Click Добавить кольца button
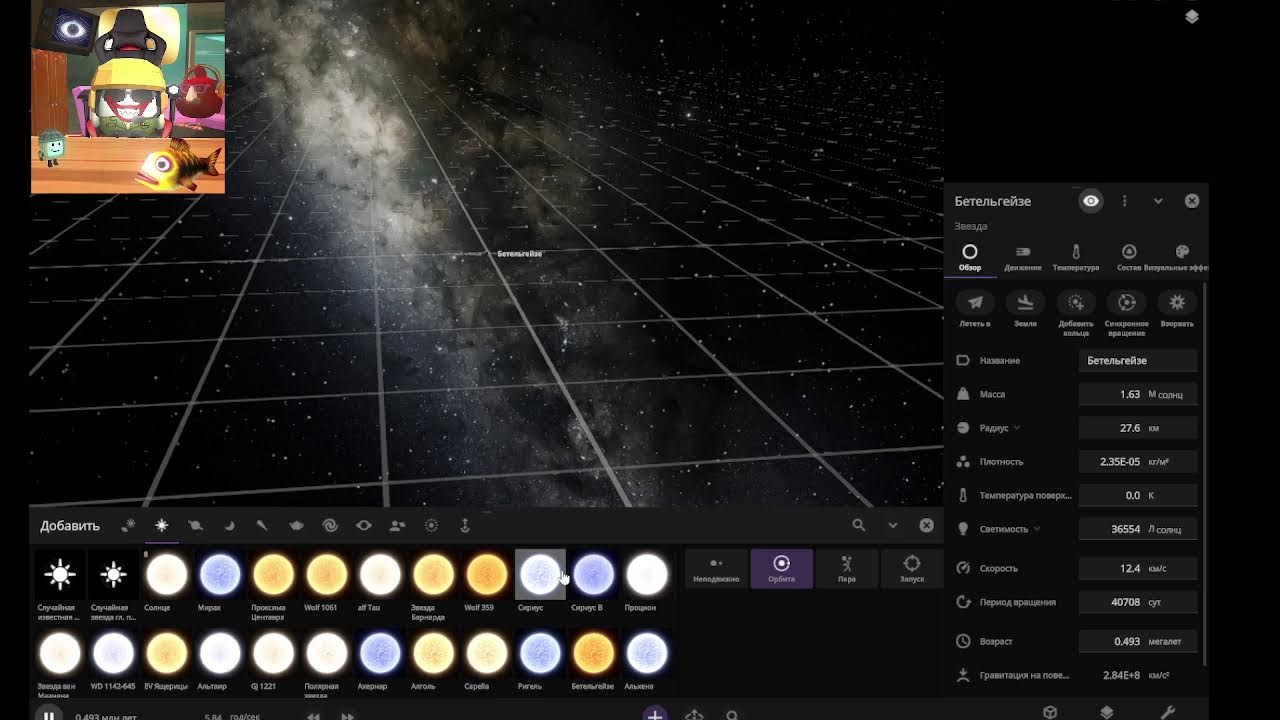 [x=1076, y=312]
